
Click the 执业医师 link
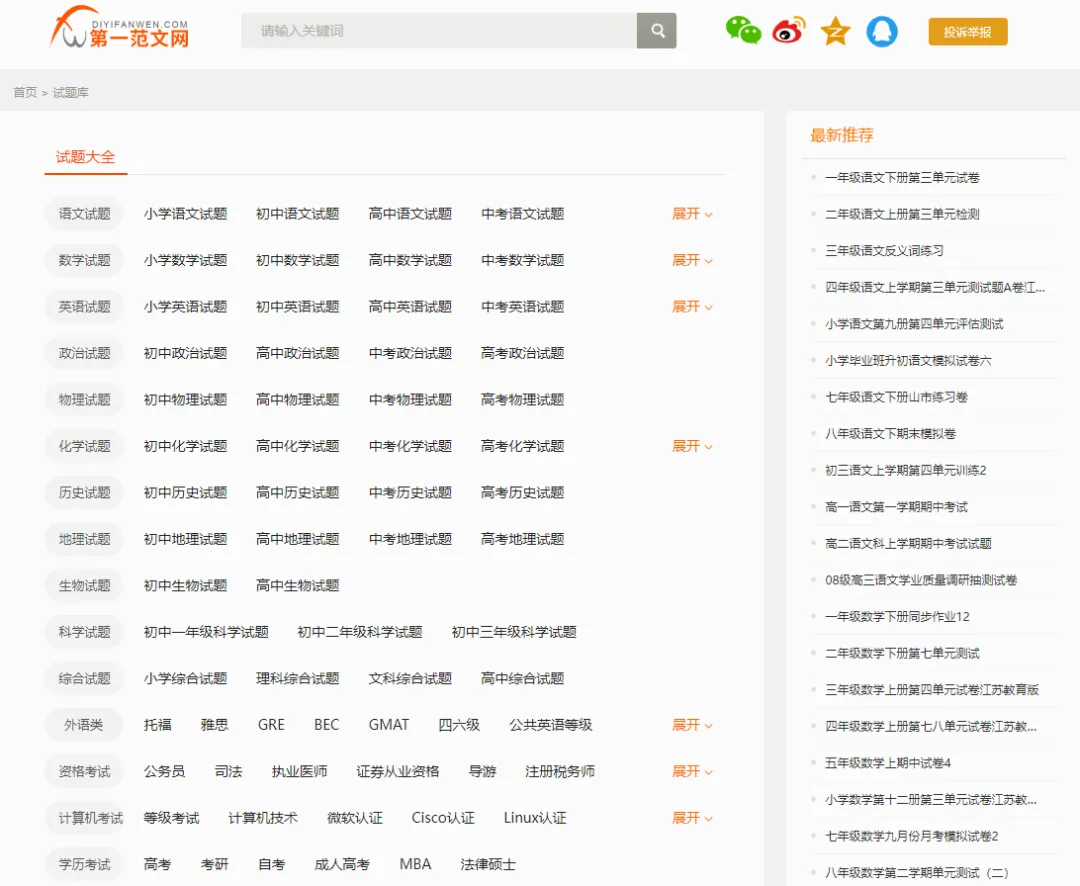pyautogui.click(x=299, y=771)
